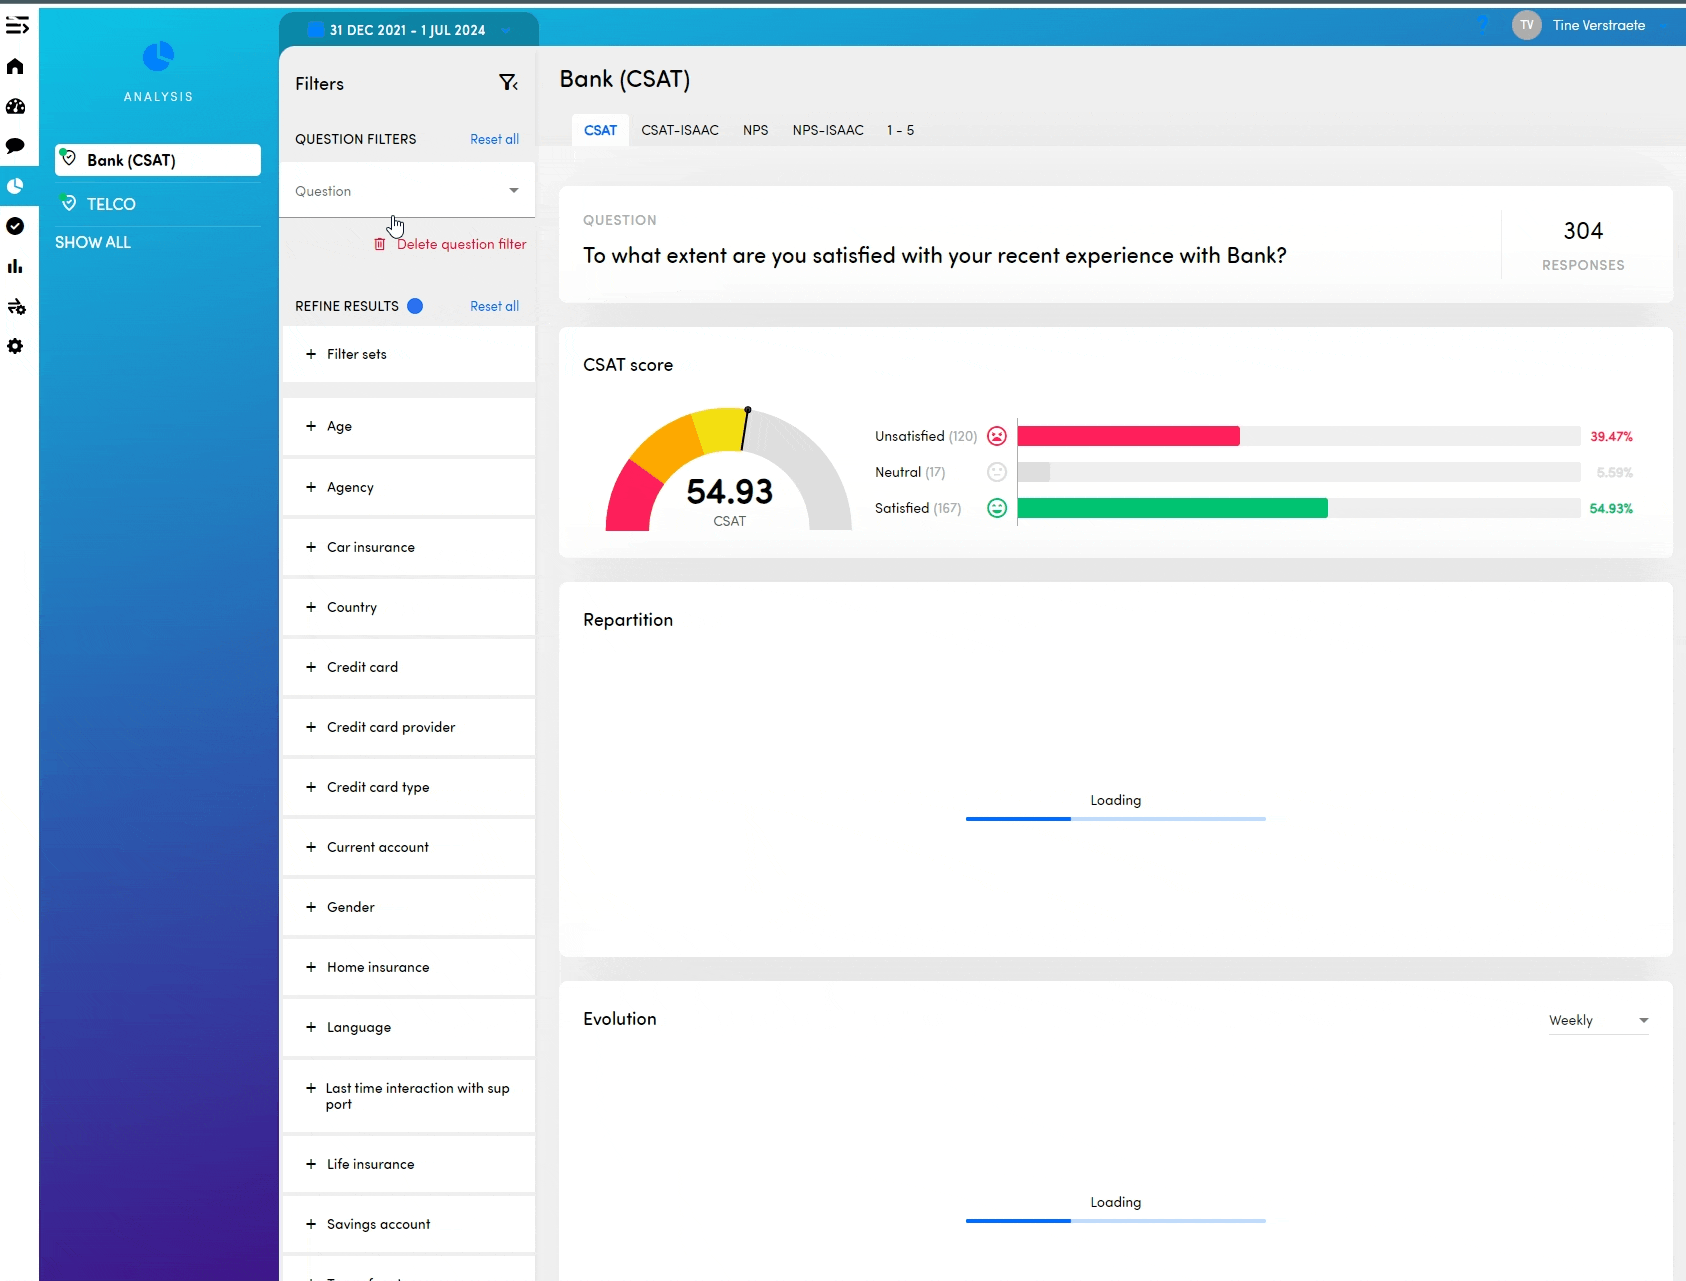
Task: Open the Question filter dropdown
Action: 407,191
